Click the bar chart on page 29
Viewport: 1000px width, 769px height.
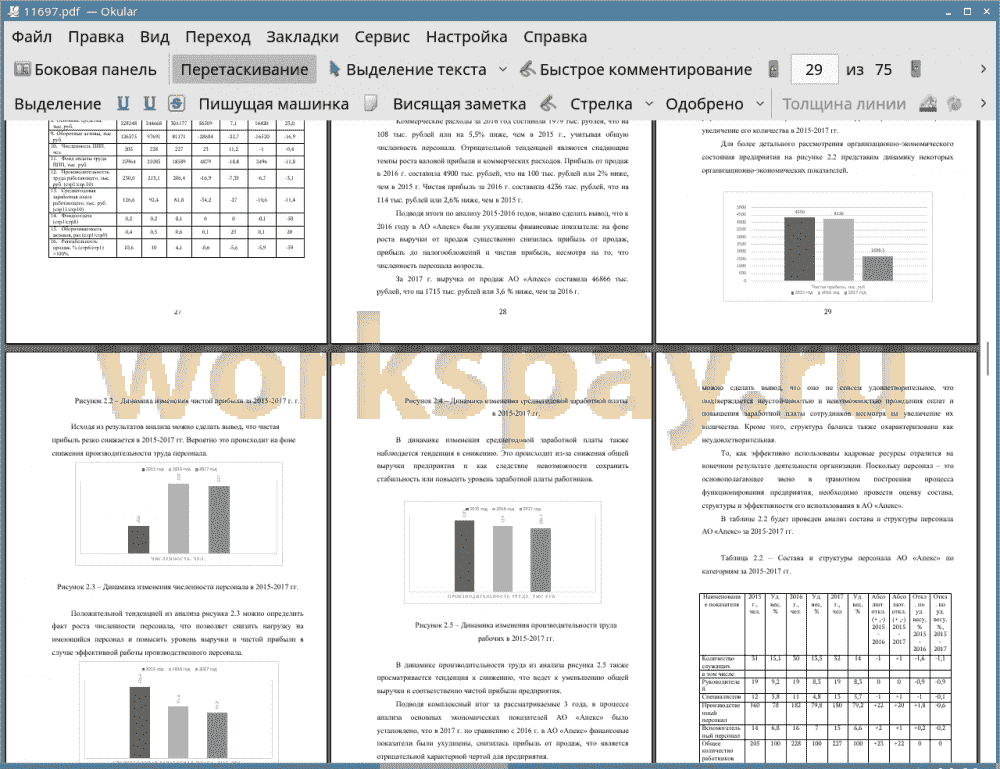827,246
